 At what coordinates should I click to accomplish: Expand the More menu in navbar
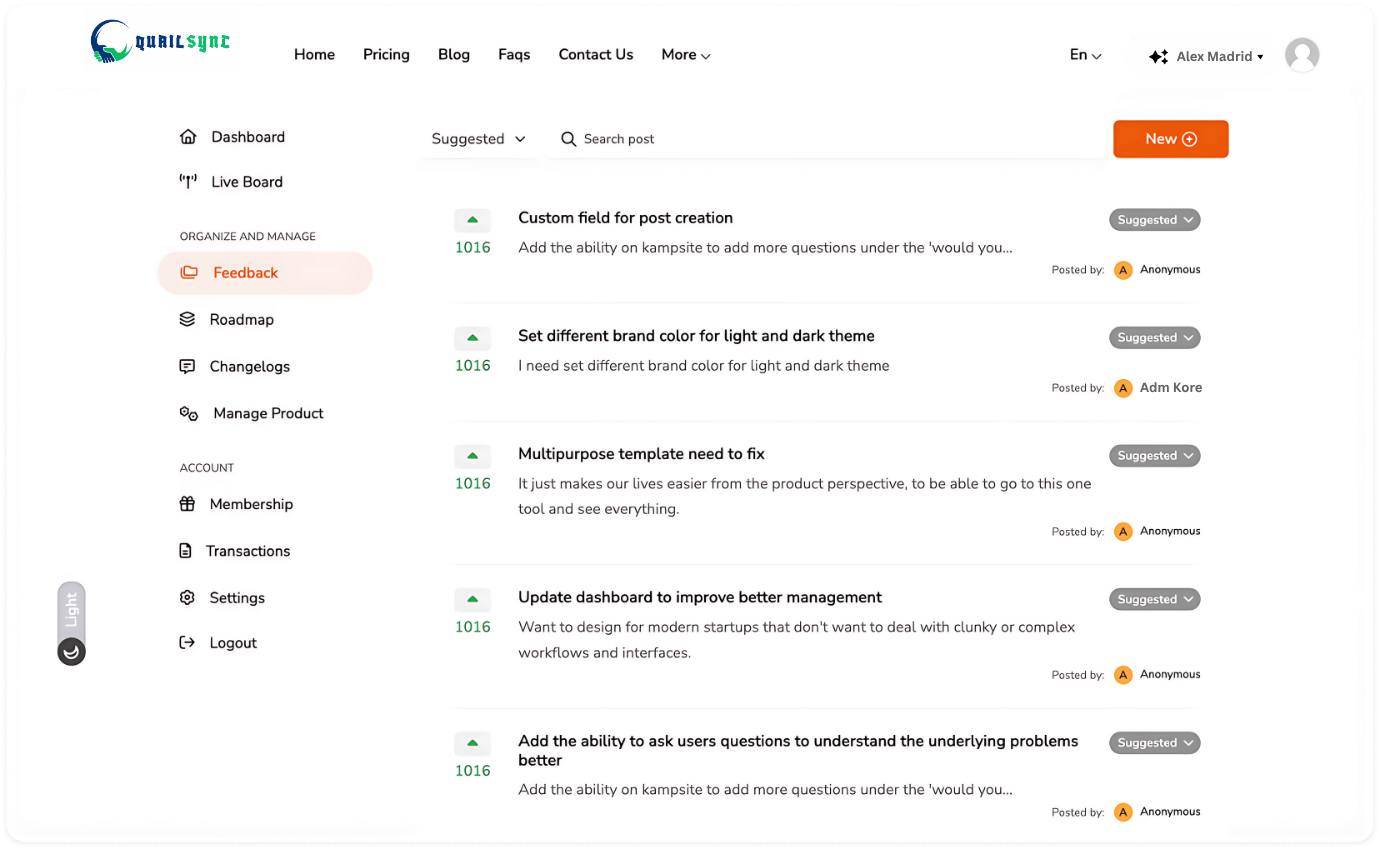point(686,55)
